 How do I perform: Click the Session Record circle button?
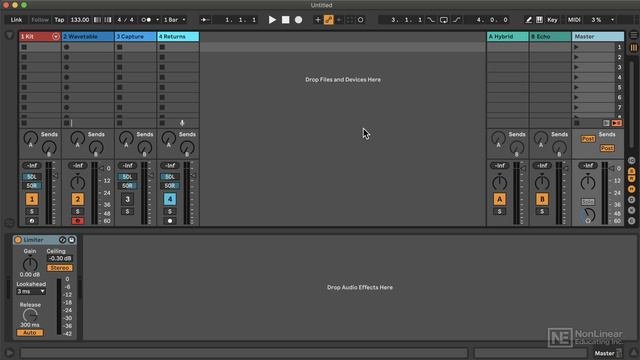coord(360,20)
